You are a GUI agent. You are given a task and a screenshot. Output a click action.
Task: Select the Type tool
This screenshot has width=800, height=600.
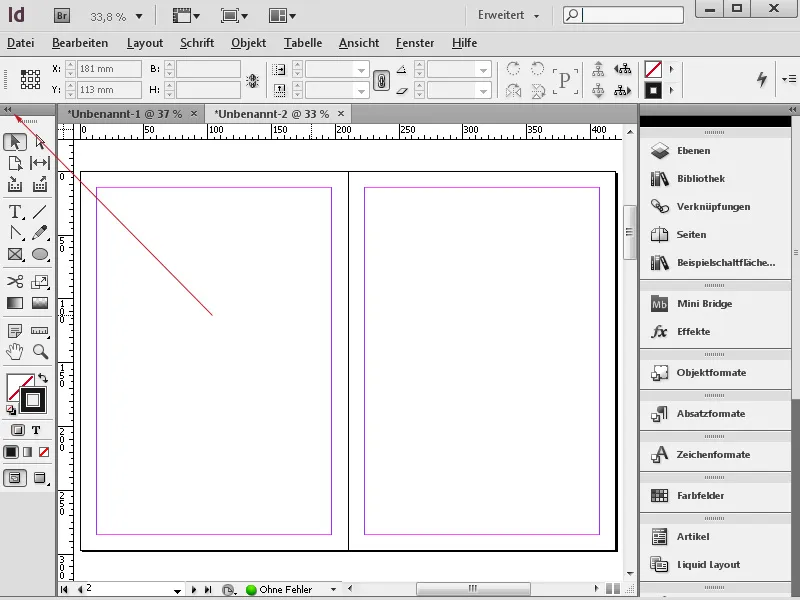tap(13, 211)
